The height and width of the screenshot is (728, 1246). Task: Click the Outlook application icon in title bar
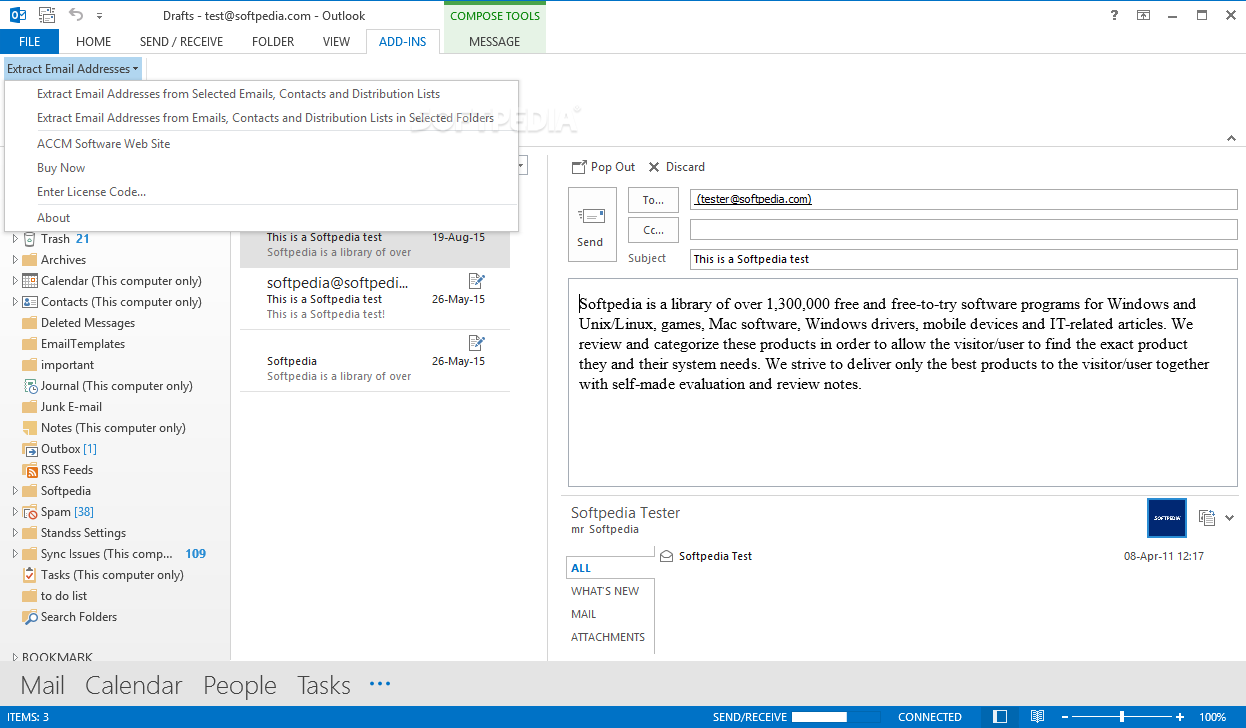click(x=18, y=15)
